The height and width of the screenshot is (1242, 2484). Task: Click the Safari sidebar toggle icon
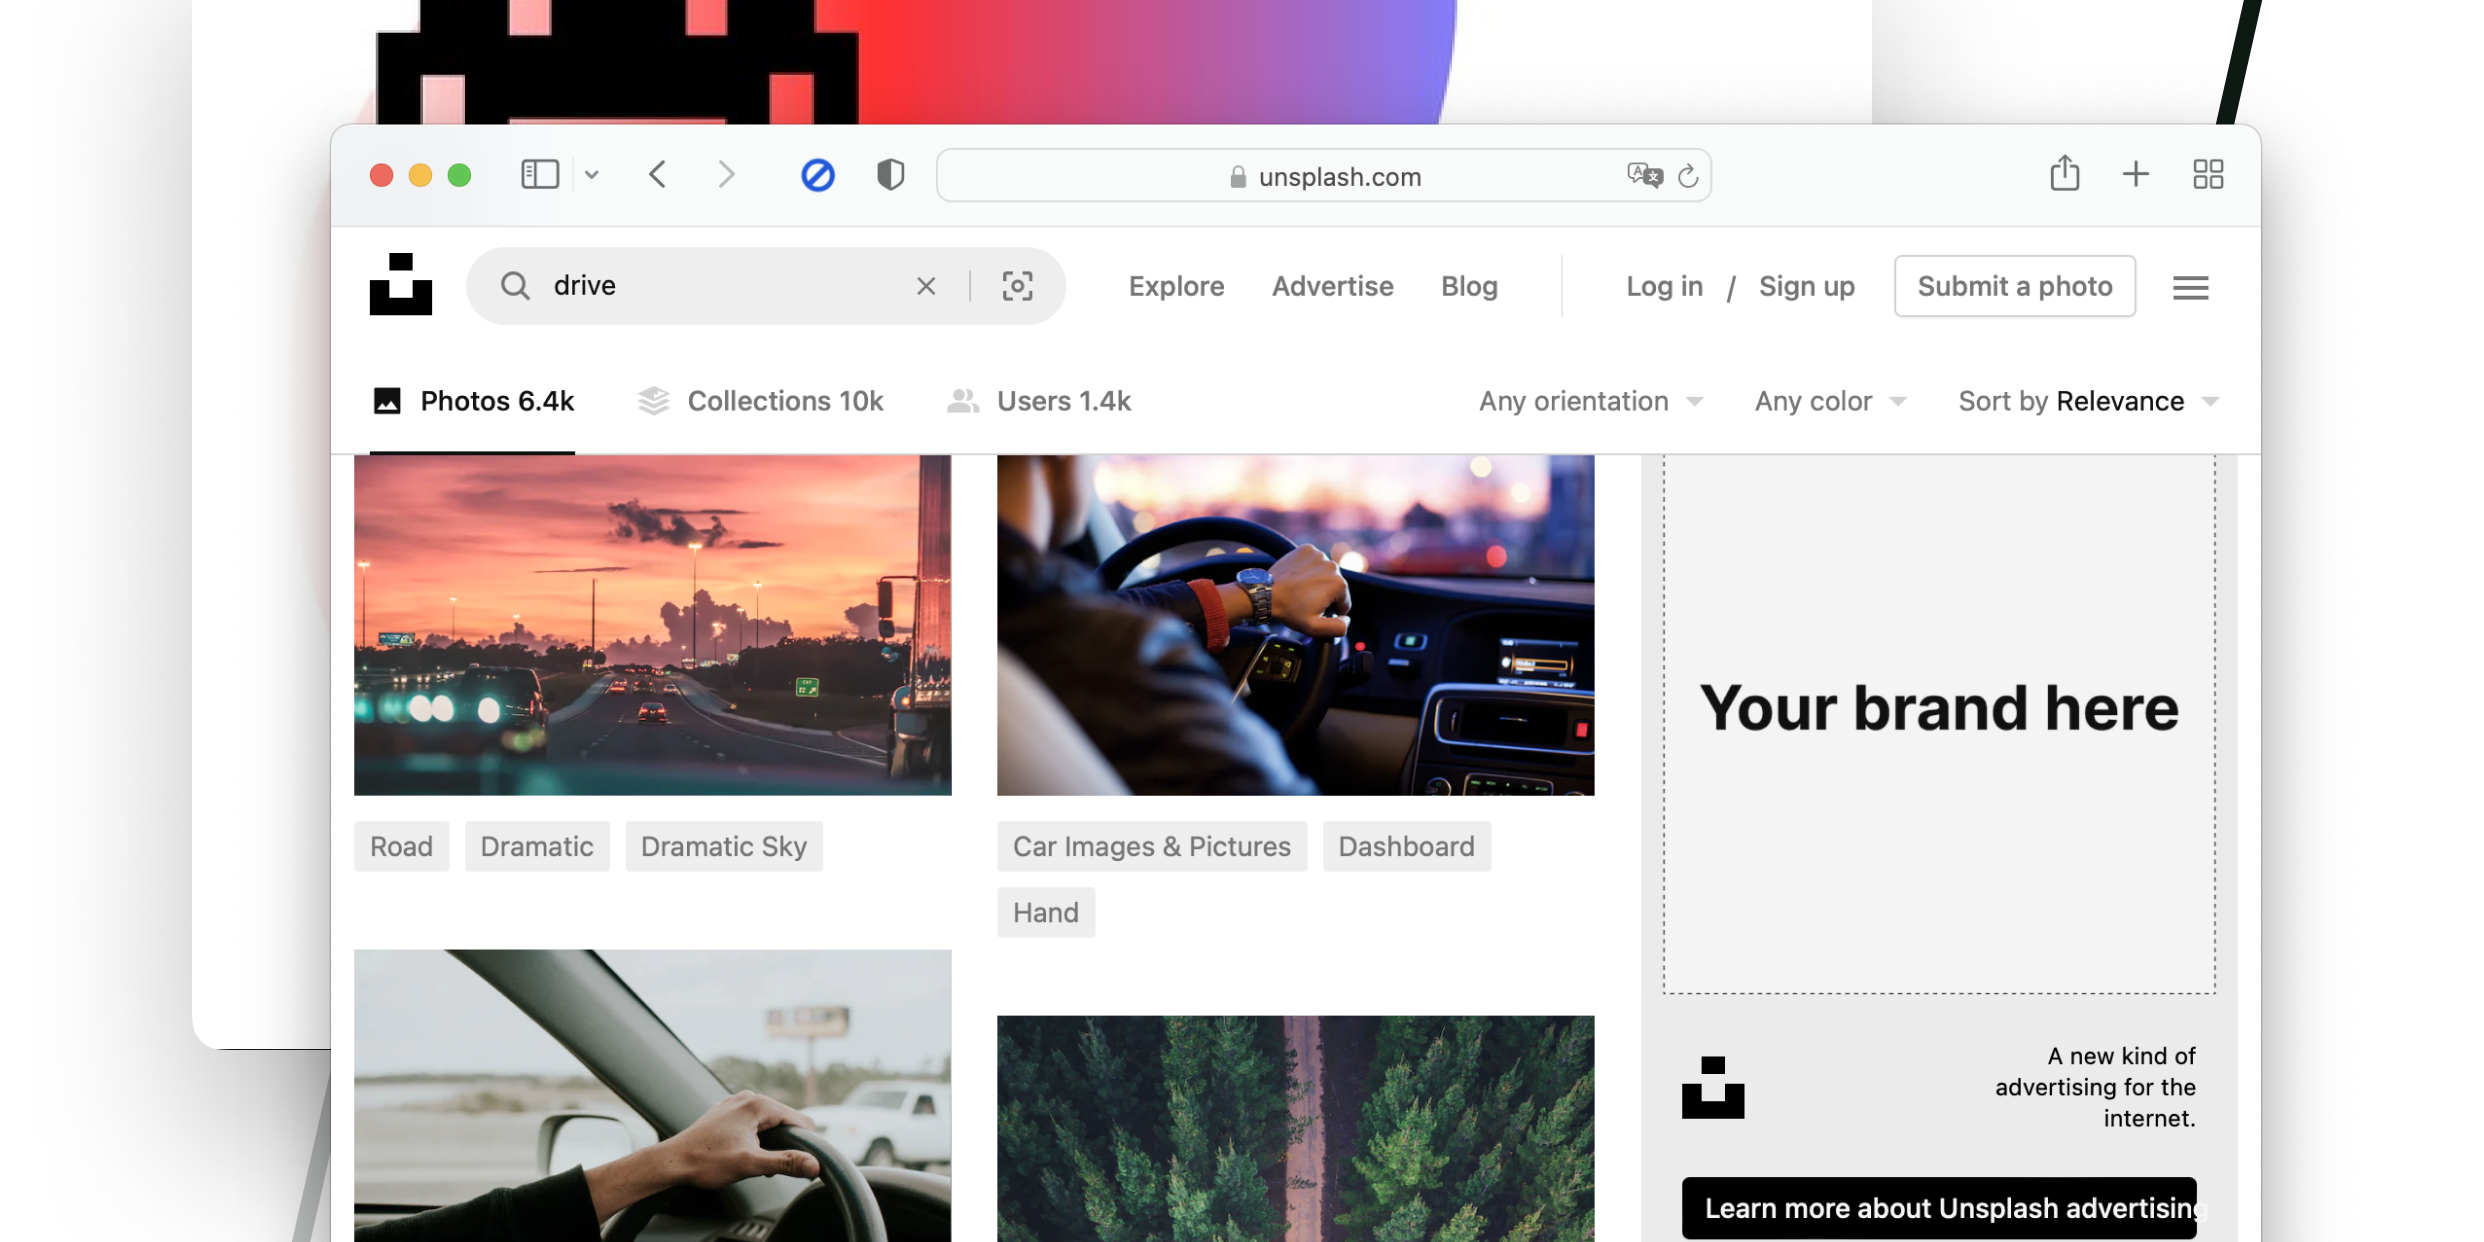pyautogui.click(x=540, y=175)
